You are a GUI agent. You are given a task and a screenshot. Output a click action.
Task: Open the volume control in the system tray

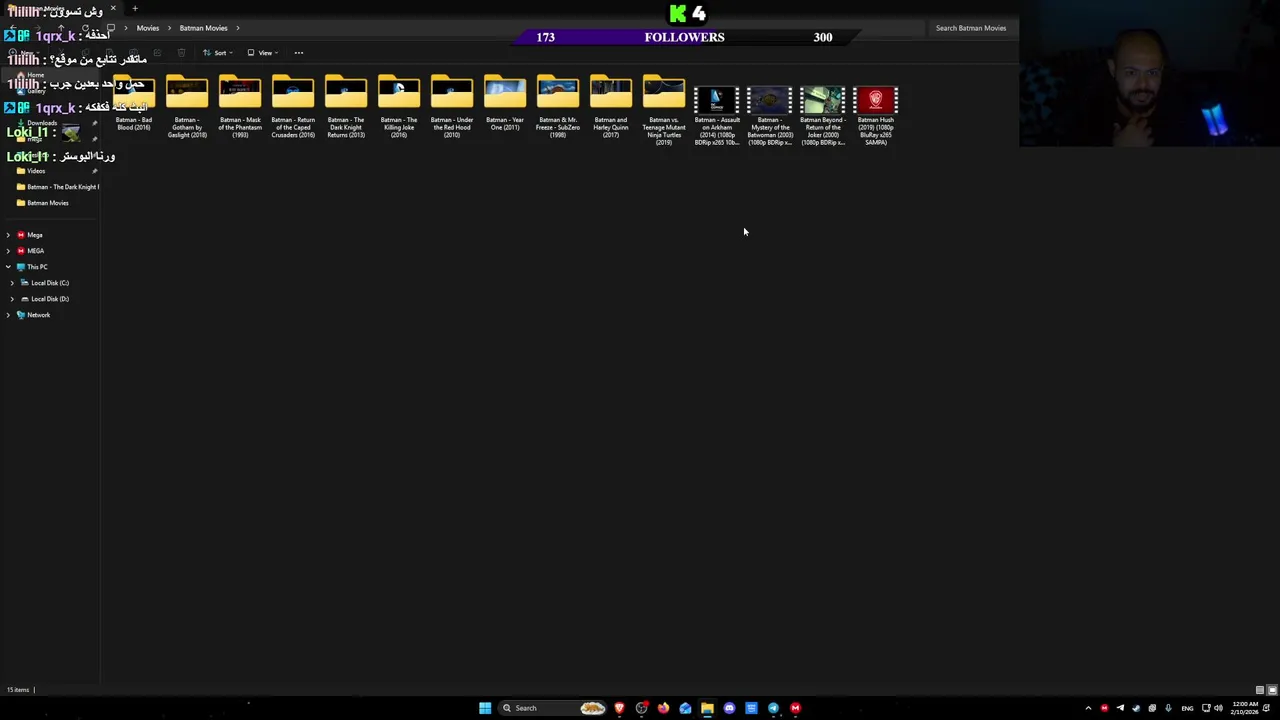coord(1218,708)
